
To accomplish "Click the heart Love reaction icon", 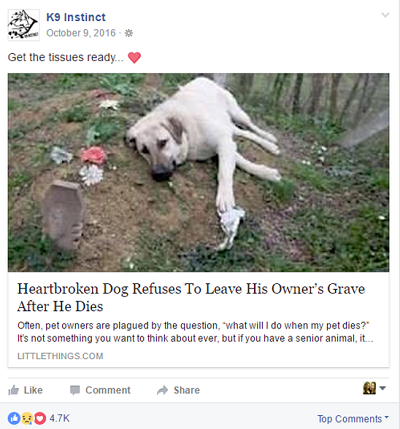I will pyautogui.click(x=40, y=418).
